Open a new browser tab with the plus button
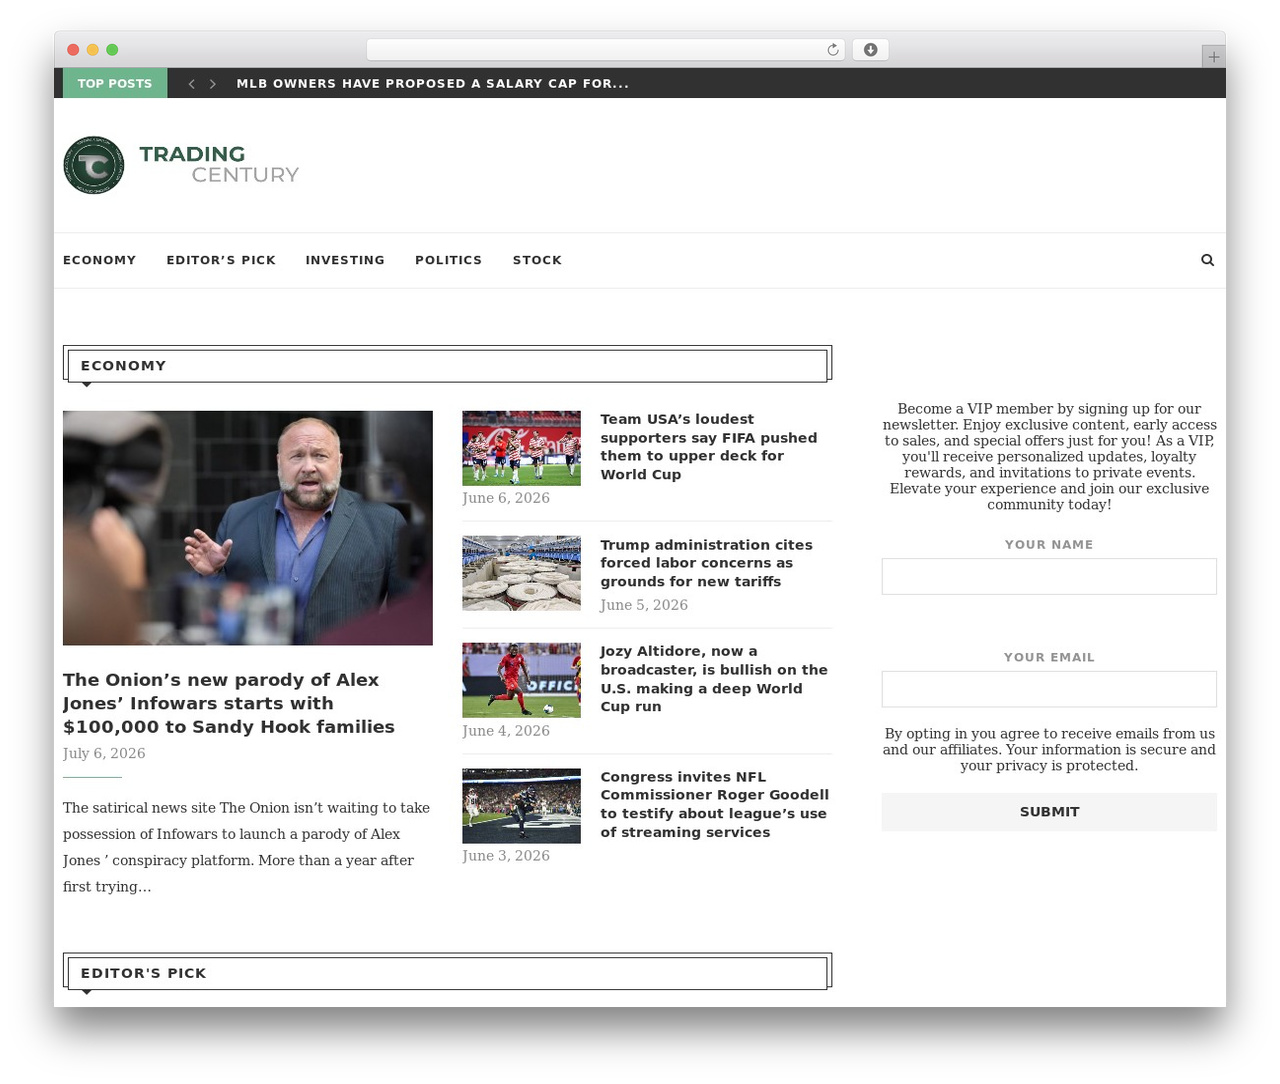 [1213, 57]
